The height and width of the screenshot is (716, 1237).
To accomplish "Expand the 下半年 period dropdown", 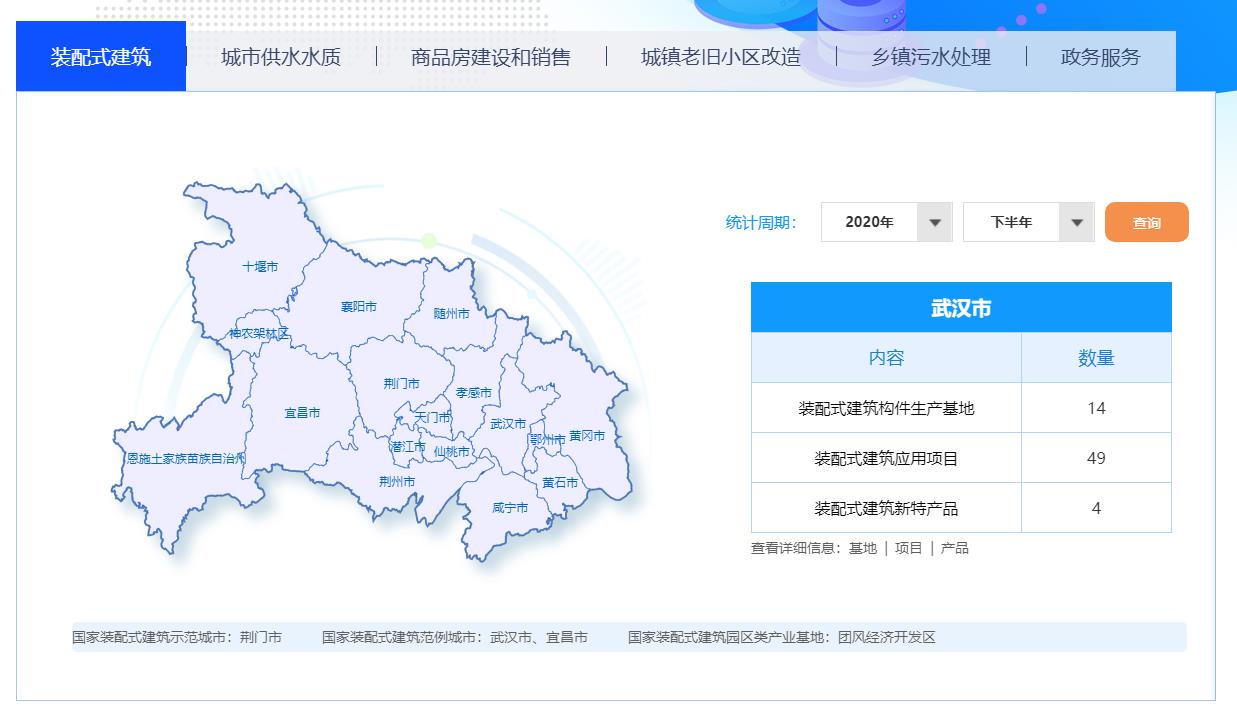I will 1028,222.
